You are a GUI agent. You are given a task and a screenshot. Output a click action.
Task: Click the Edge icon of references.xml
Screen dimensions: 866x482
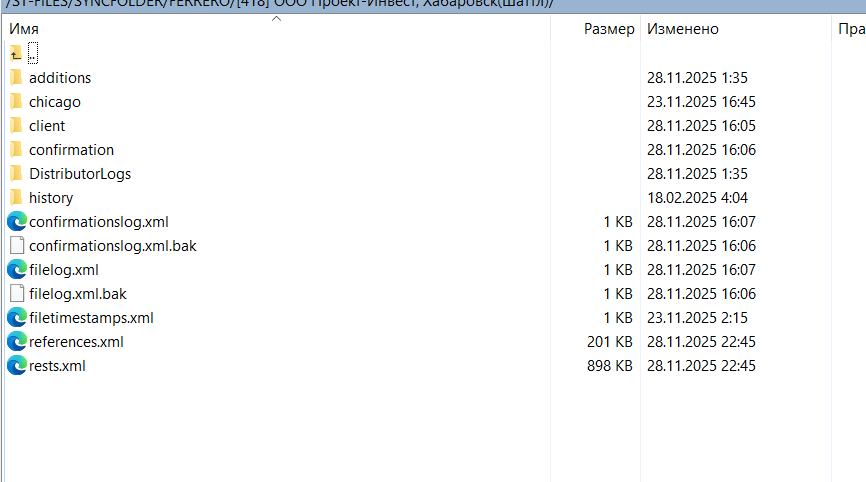pos(17,342)
